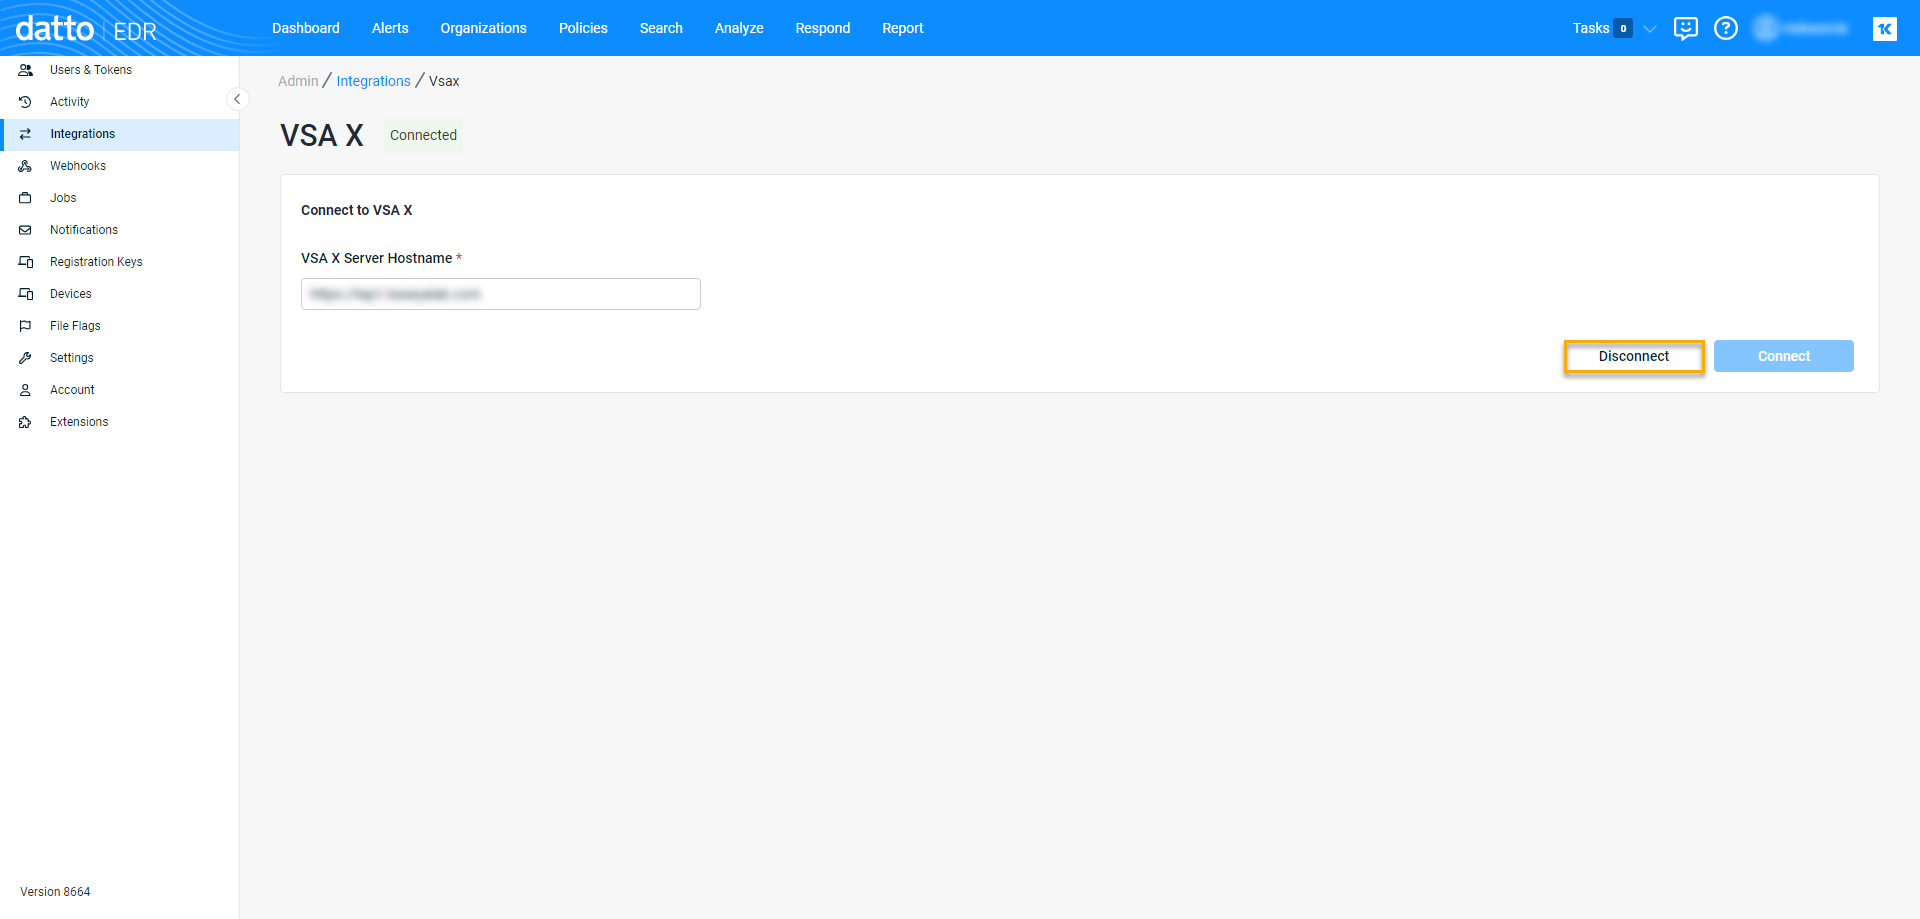
Task: Open the Analyze menu
Action: point(739,28)
